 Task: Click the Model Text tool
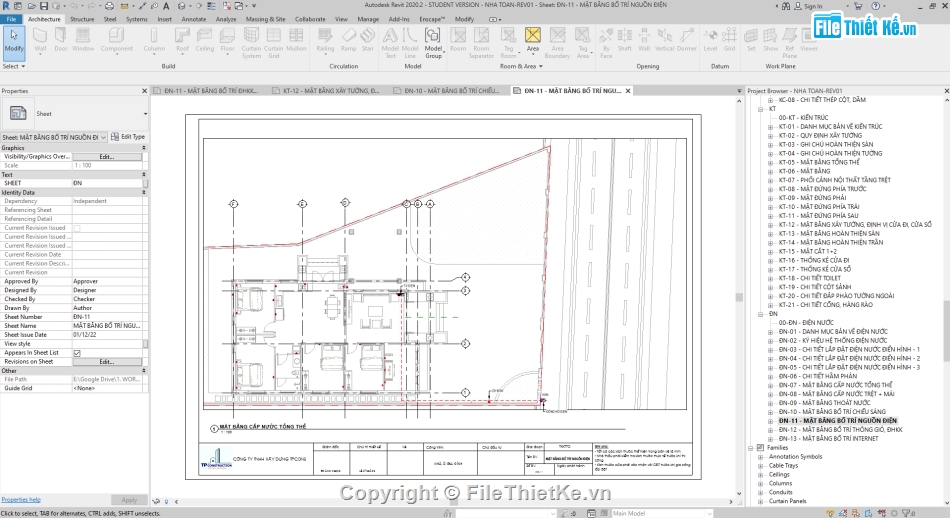[390, 43]
